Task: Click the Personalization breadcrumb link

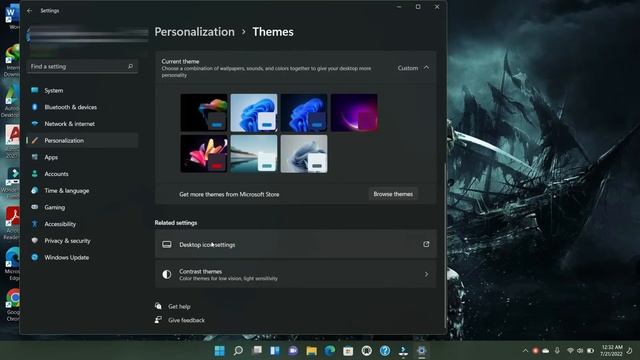Action: (195, 32)
